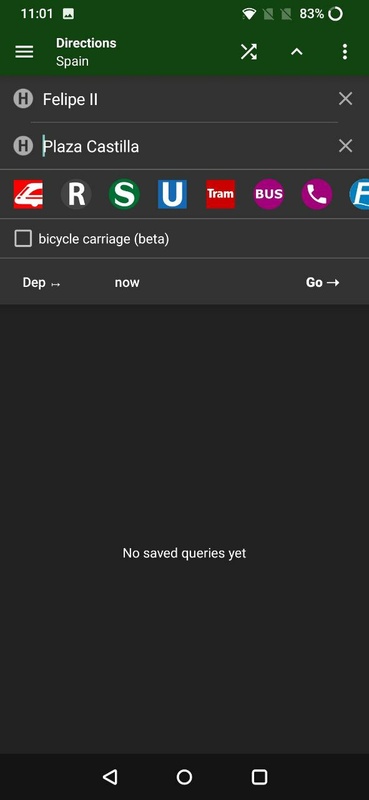Toggle the BUS product icon

click(268, 194)
